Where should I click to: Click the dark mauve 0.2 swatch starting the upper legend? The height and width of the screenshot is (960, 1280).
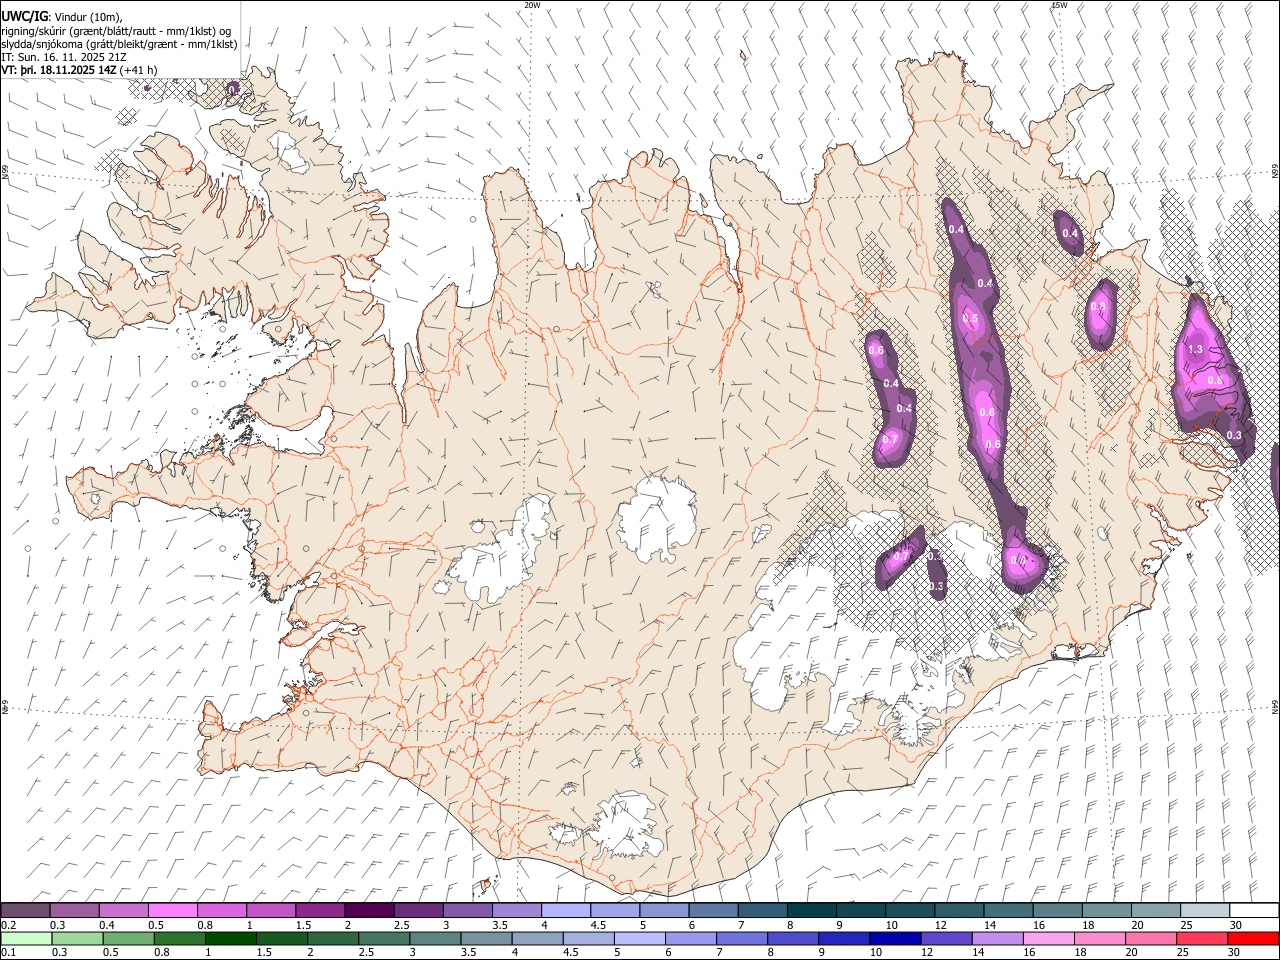[x=25, y=911]
